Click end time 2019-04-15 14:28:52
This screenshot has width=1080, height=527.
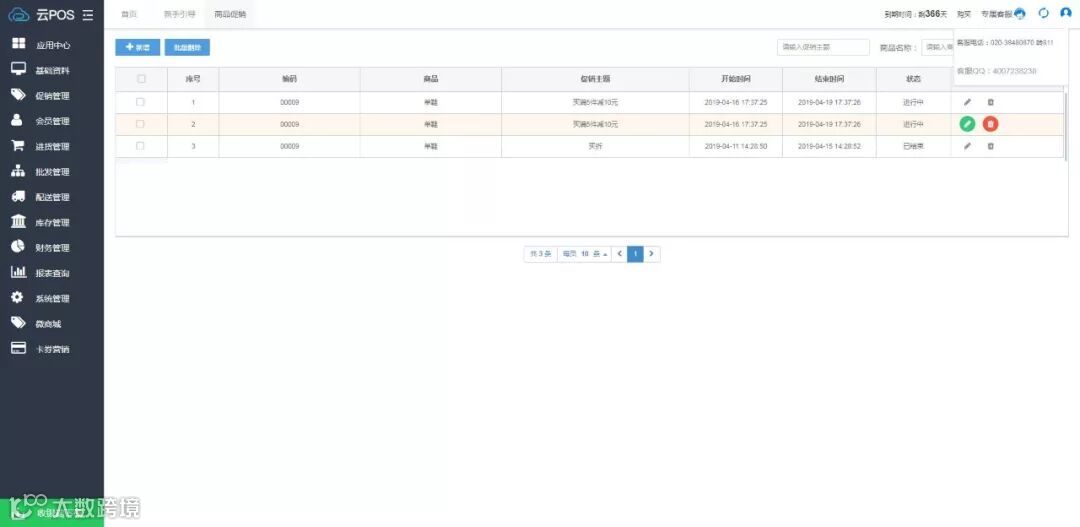pos(829,146)
